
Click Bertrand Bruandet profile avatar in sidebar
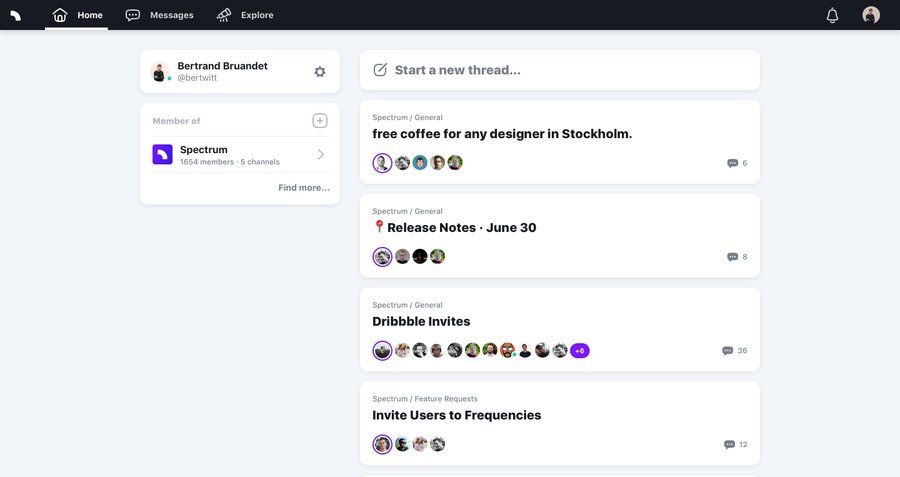(159, 72)
